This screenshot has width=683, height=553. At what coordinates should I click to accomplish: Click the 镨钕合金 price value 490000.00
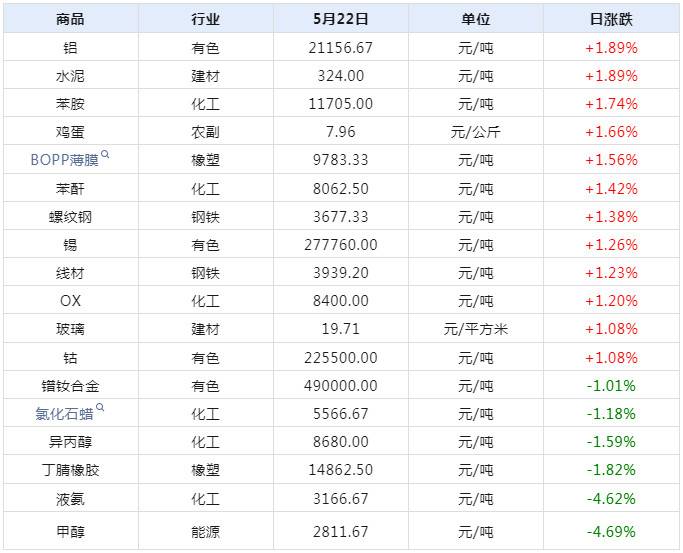340,385
